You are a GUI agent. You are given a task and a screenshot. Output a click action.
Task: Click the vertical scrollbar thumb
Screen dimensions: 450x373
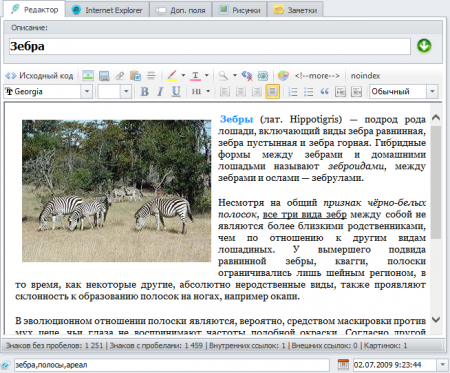(x=436, y=182)
